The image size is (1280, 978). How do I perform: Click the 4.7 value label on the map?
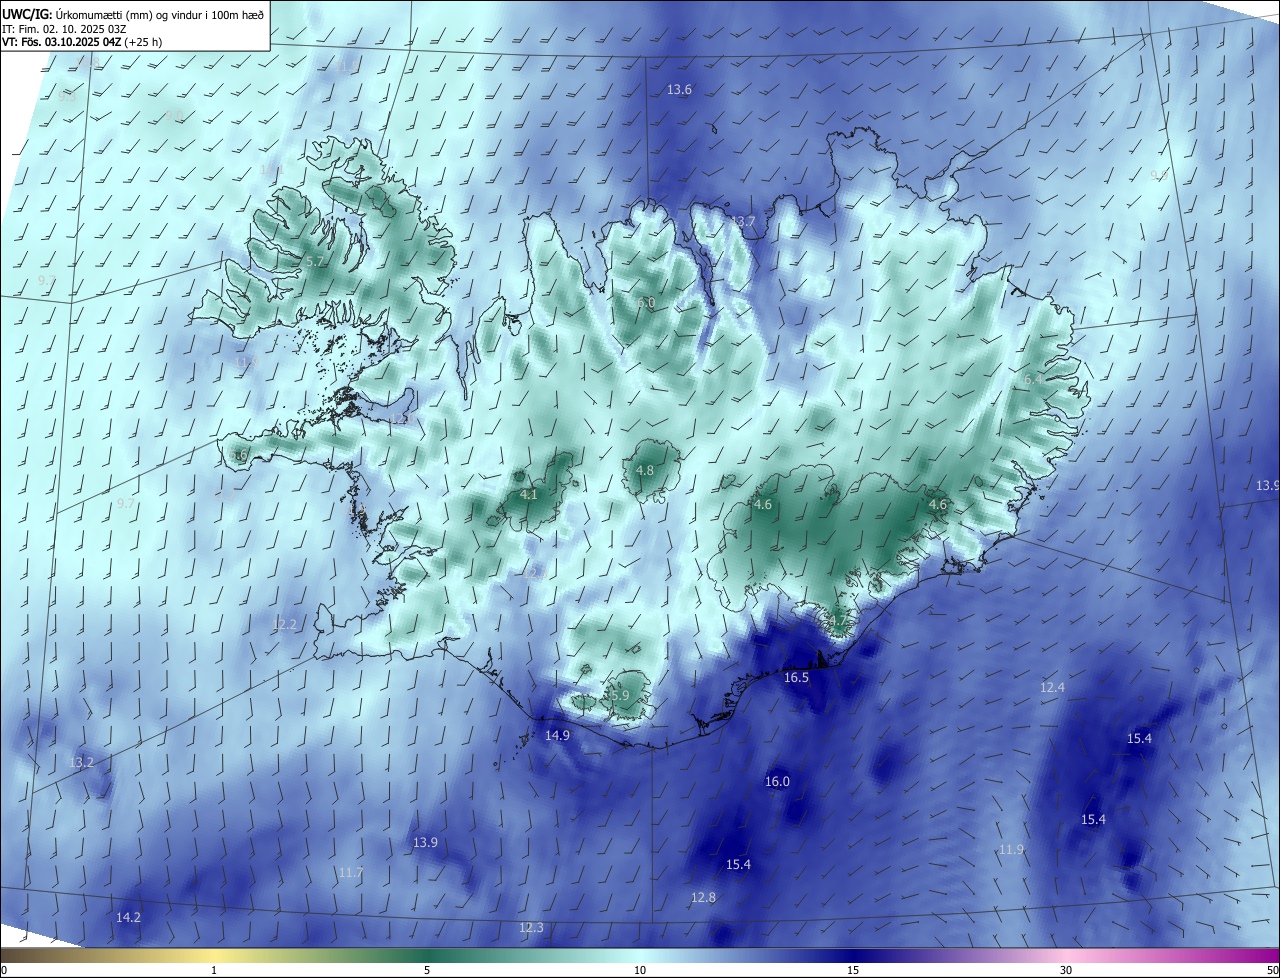pyautogui.click(x=837, y=621)
